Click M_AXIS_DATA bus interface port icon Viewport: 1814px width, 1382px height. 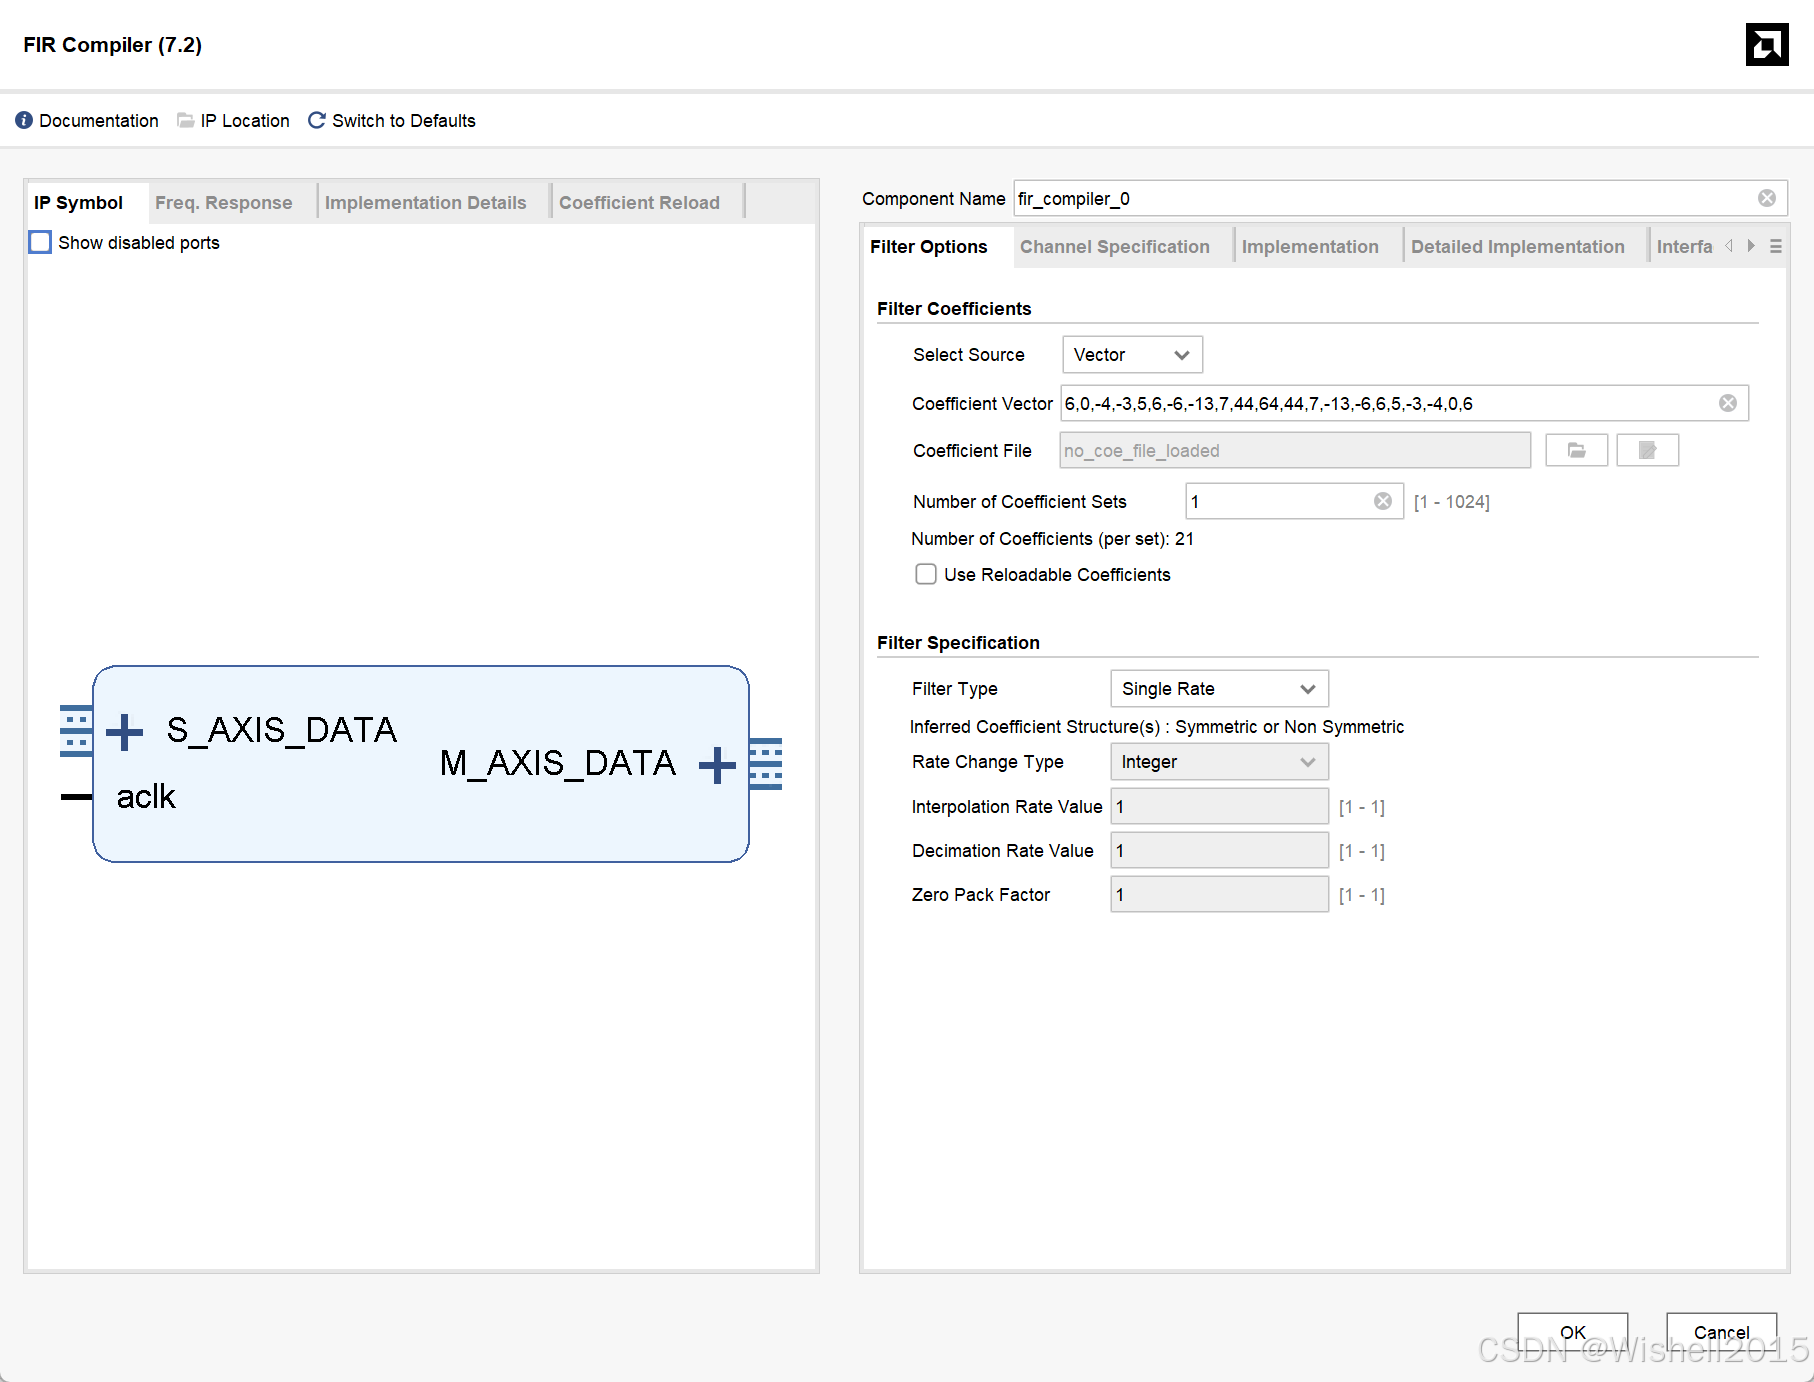766,764
